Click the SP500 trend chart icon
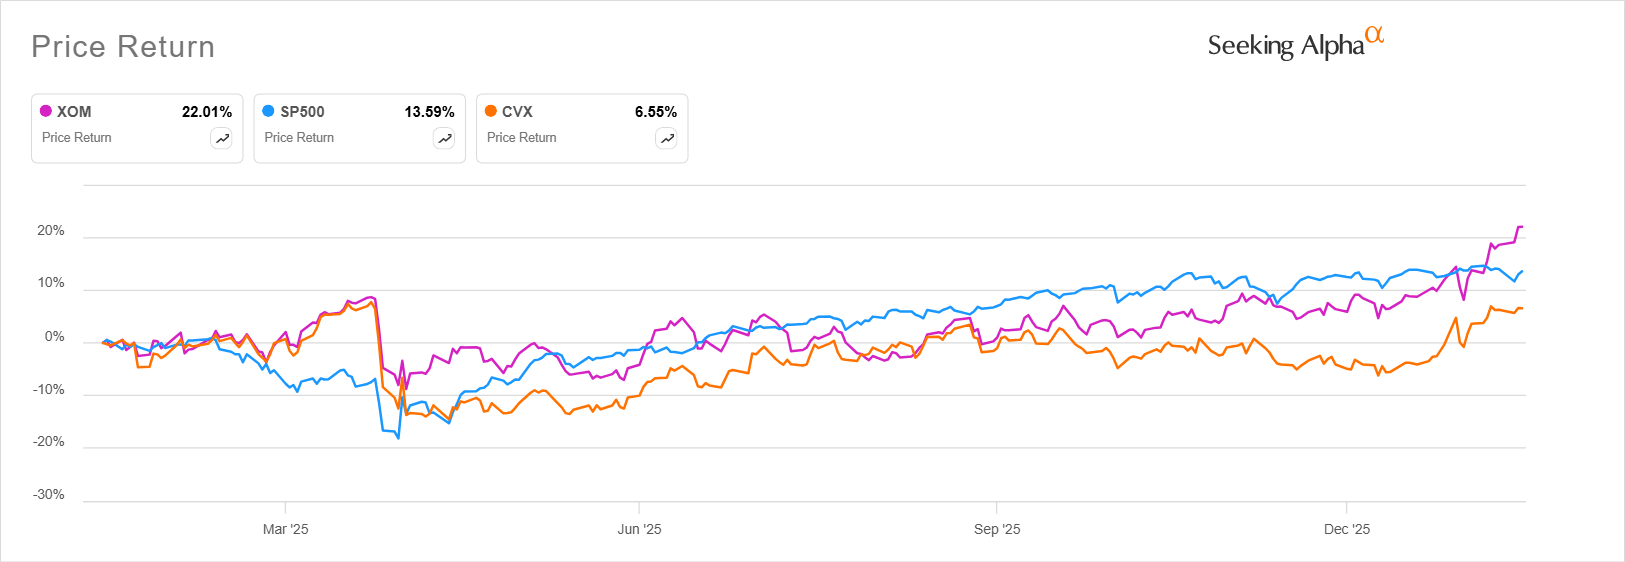This screenshot has height=562, width=1625. 444,139
